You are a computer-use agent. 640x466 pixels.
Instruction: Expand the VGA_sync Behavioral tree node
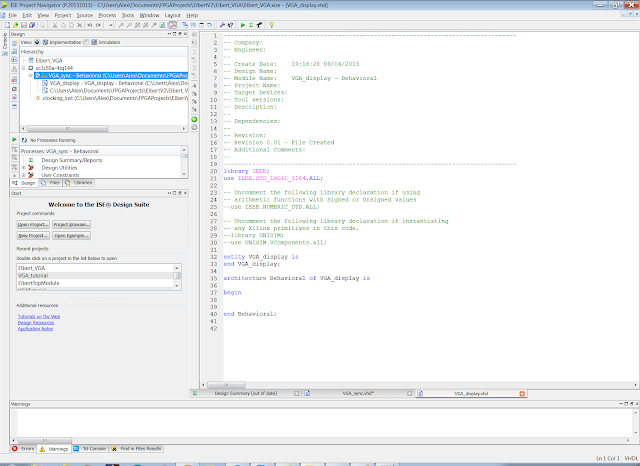click(31, 75)
